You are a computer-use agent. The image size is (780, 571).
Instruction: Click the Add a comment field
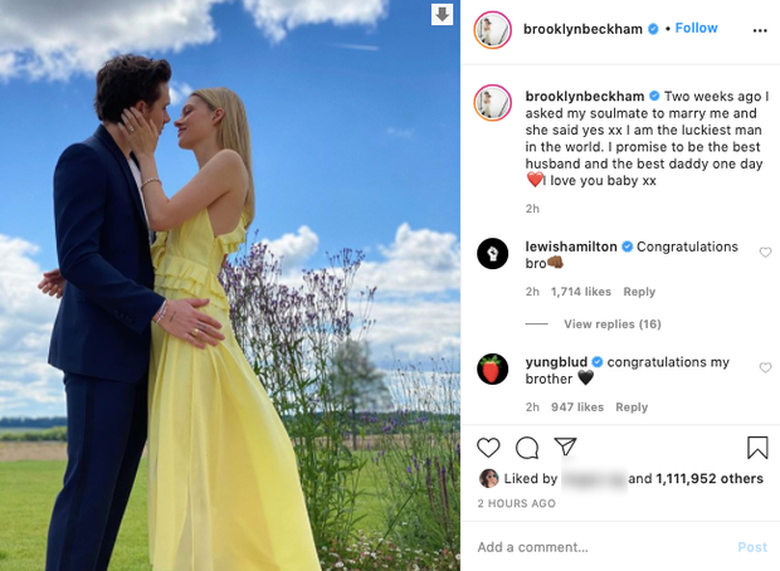pyautogui.click(x=597, y=547)
